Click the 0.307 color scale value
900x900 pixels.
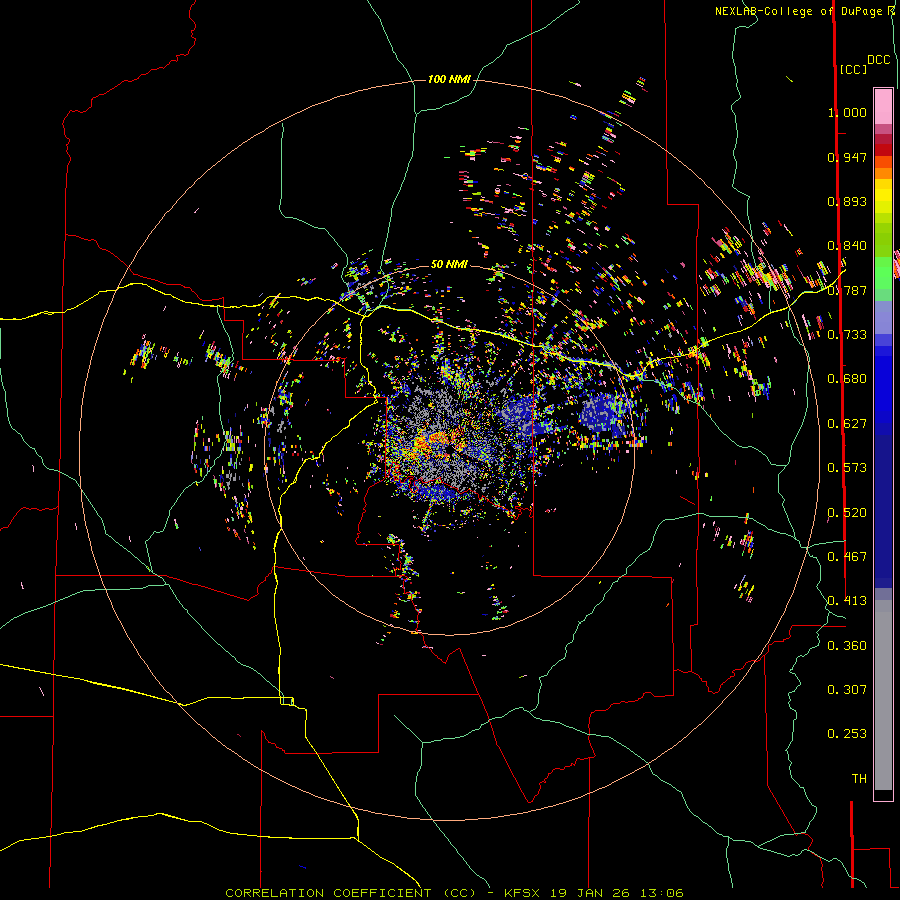coord(847,689)
